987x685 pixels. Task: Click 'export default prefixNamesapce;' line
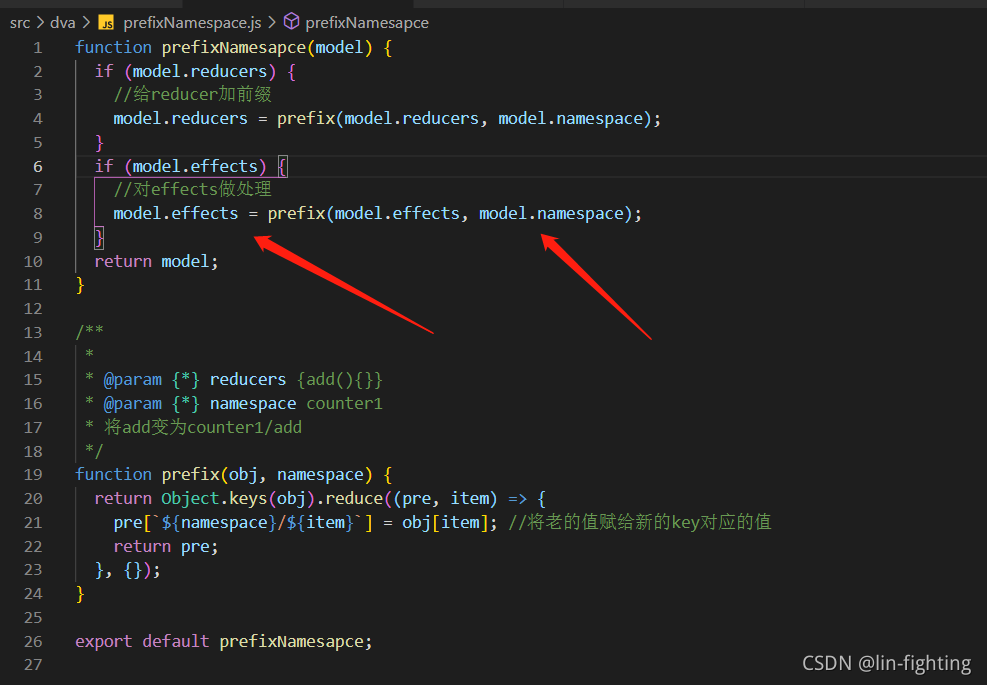[x=223, y=642]
